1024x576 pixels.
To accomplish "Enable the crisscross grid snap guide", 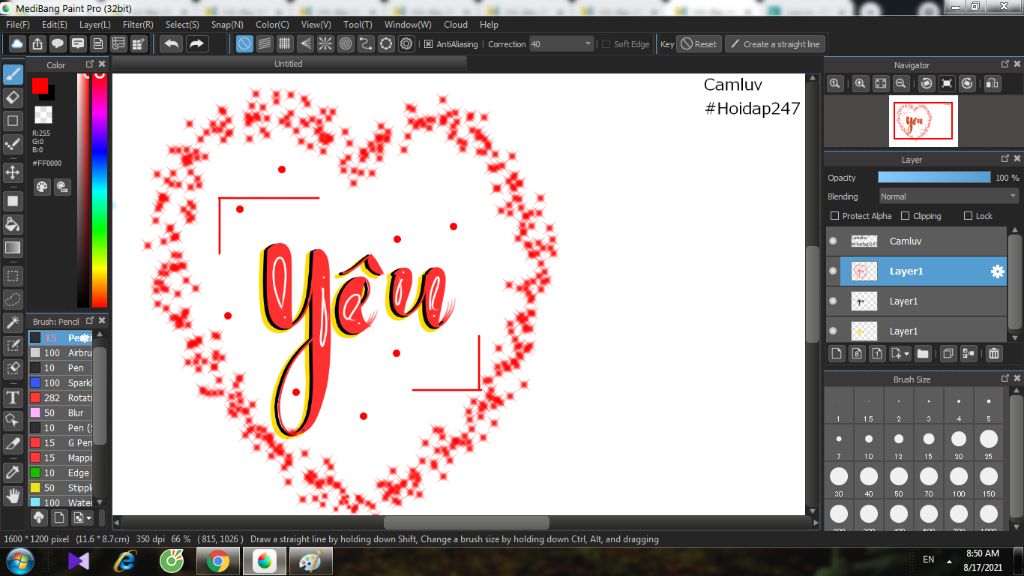I will pos(285,44).
